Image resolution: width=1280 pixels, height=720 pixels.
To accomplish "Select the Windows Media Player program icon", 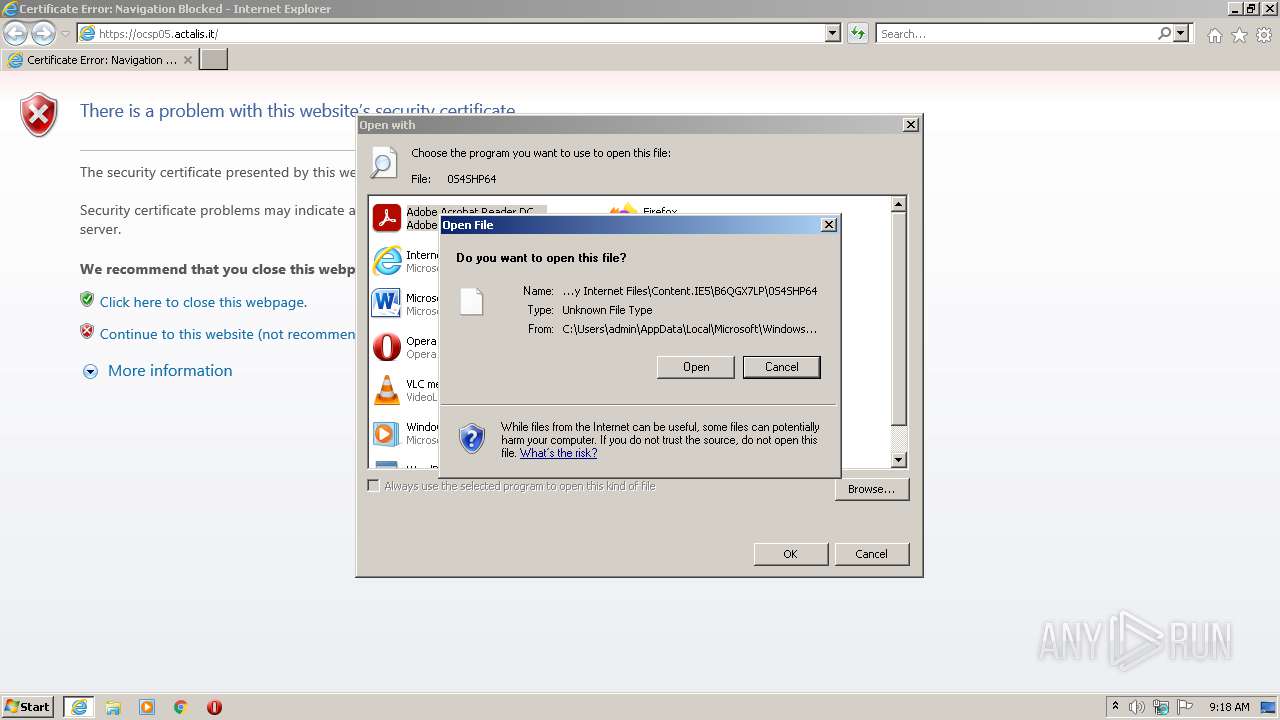I will [x=387, y=433].
